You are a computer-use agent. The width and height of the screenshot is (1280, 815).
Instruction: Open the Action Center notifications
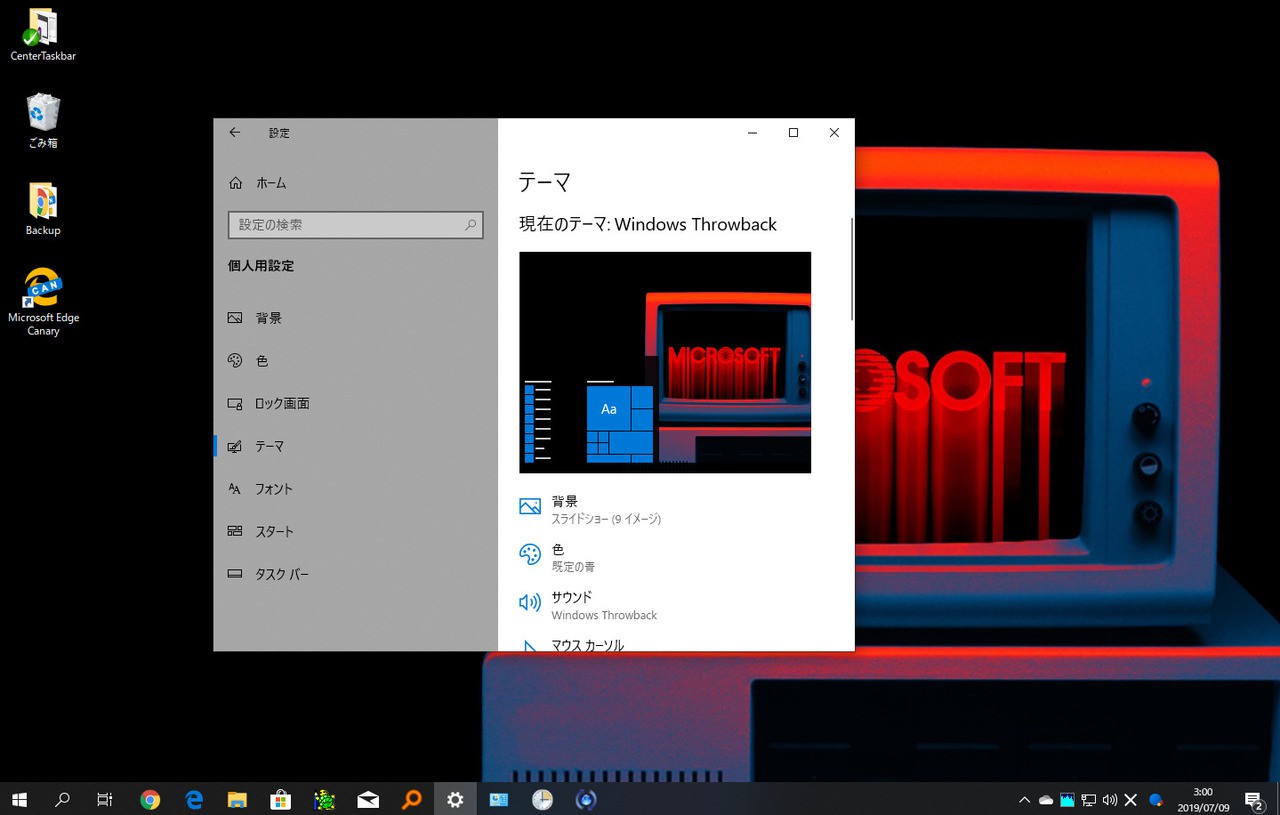point(1254,799)
